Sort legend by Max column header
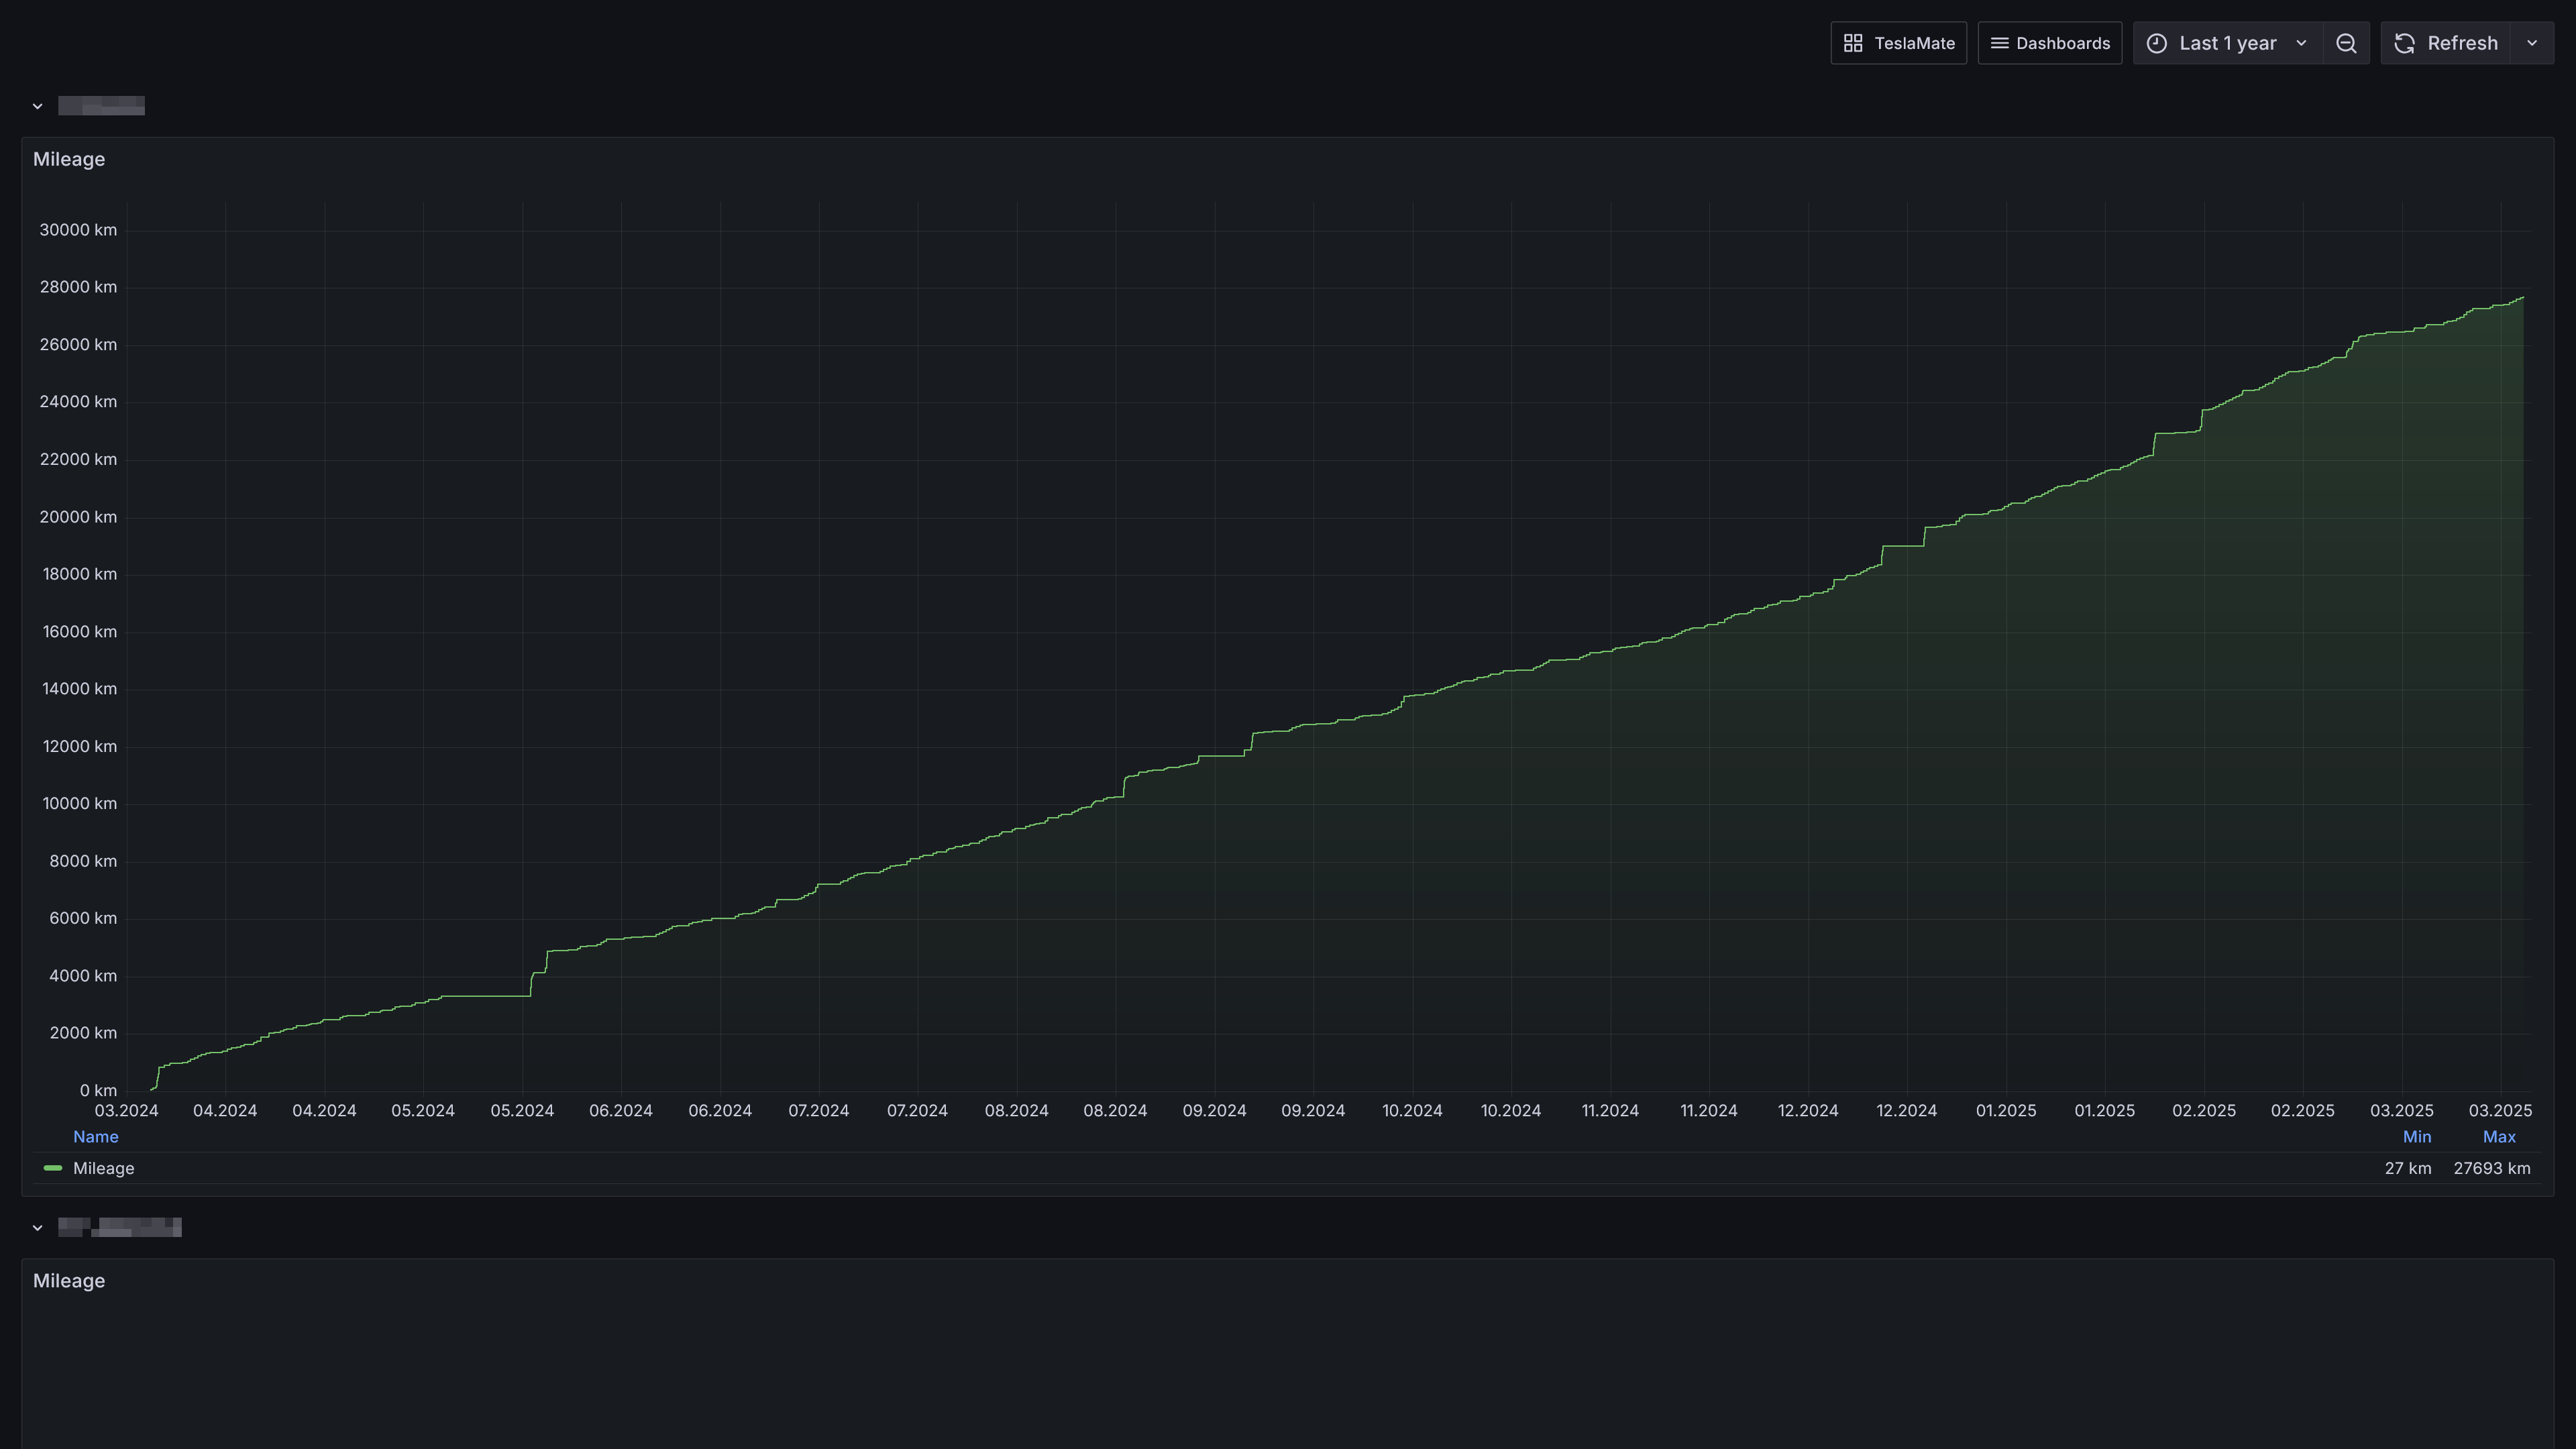Image resolution: width=2576 pixels, height=1449 pixels. click(2498, 1137)
